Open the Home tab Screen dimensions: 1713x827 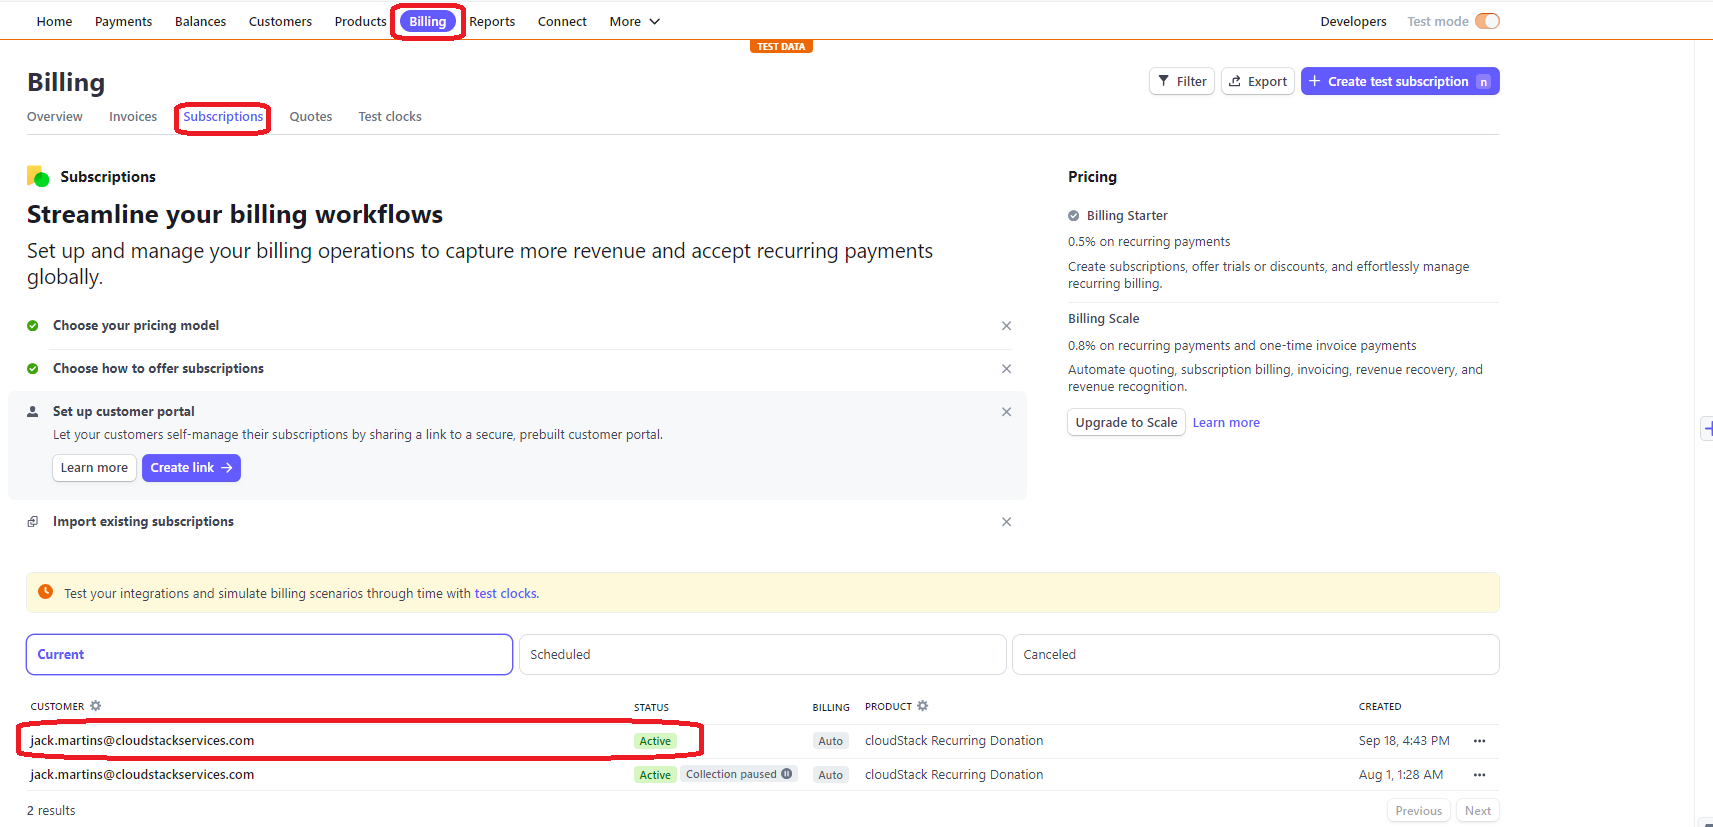(54, 21)
